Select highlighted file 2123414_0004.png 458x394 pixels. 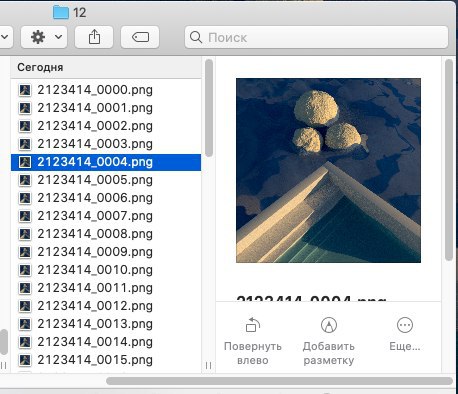pos(106,162)
